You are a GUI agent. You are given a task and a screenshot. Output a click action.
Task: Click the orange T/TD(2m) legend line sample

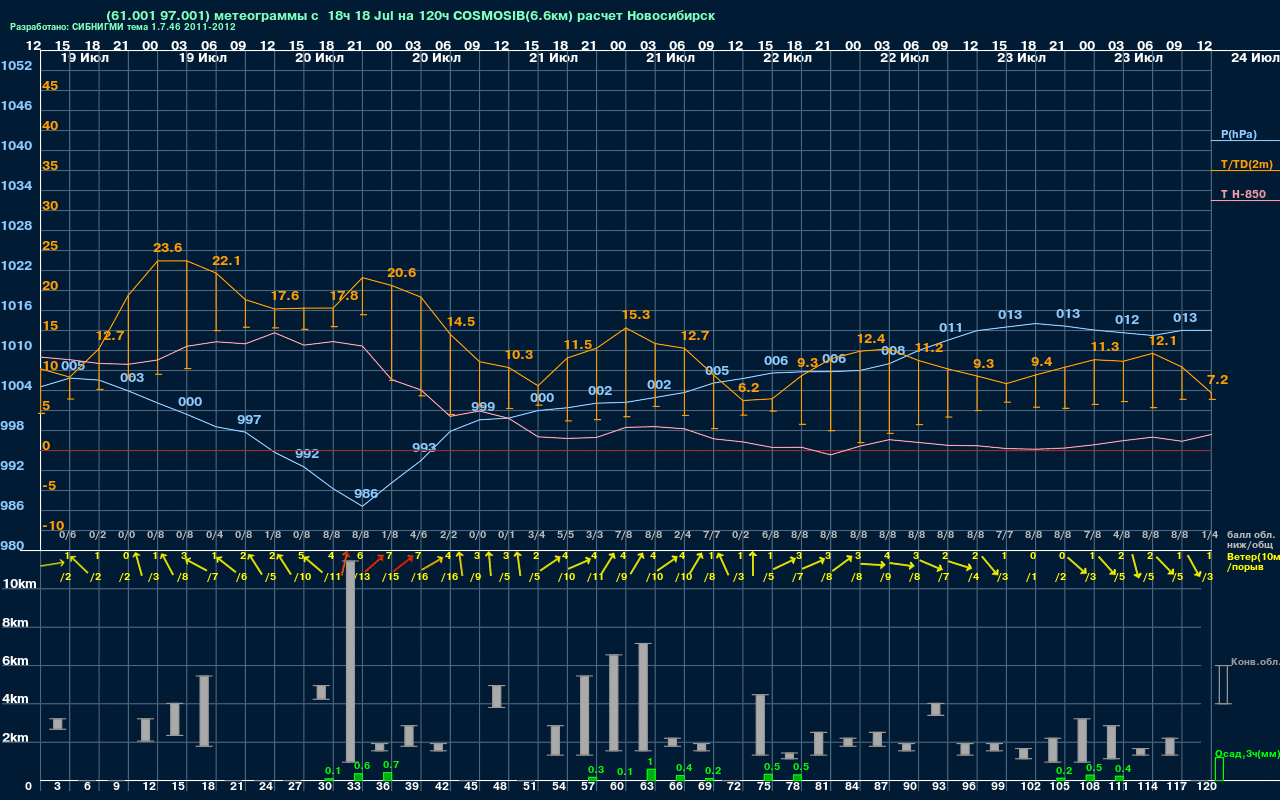[1245, 171]
